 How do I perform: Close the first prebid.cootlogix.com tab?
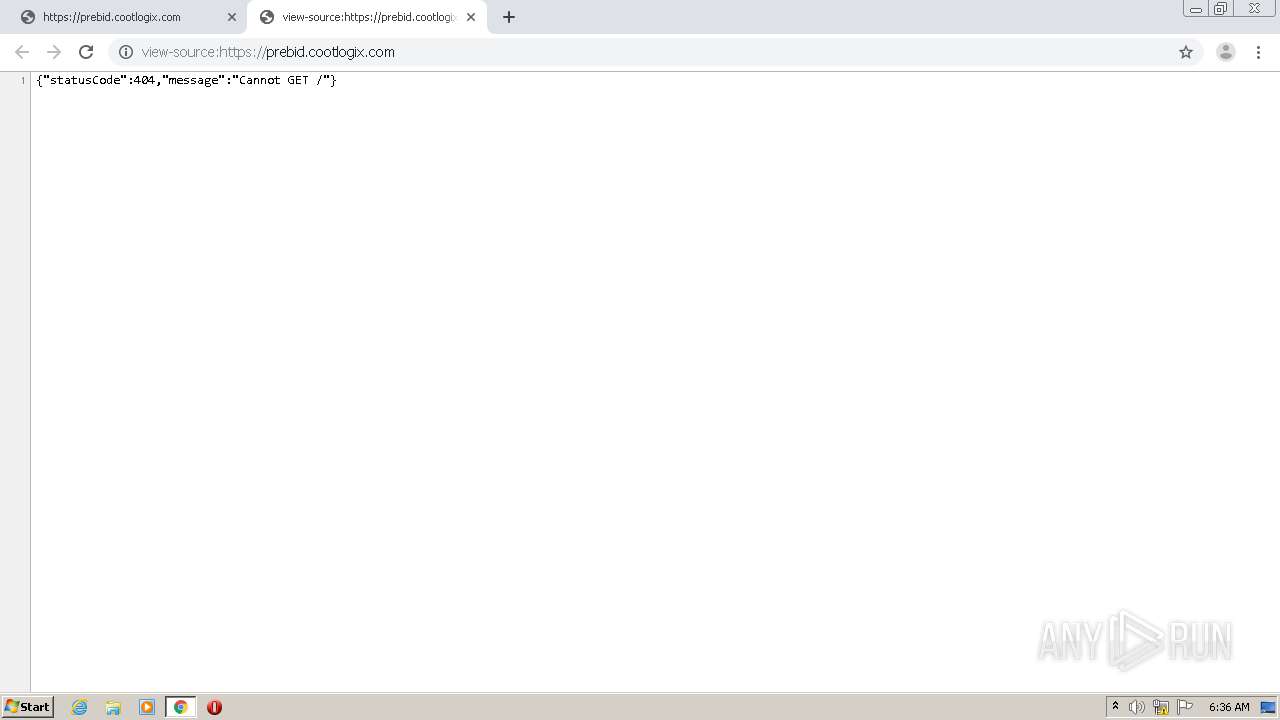[232, 17]
